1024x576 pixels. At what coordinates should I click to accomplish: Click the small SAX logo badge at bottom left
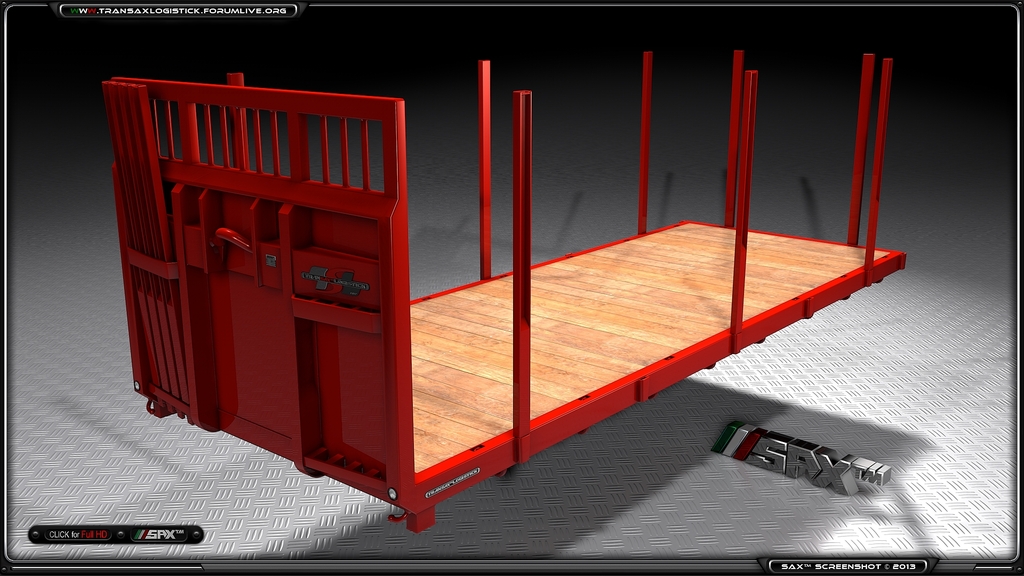click(160, 535)
